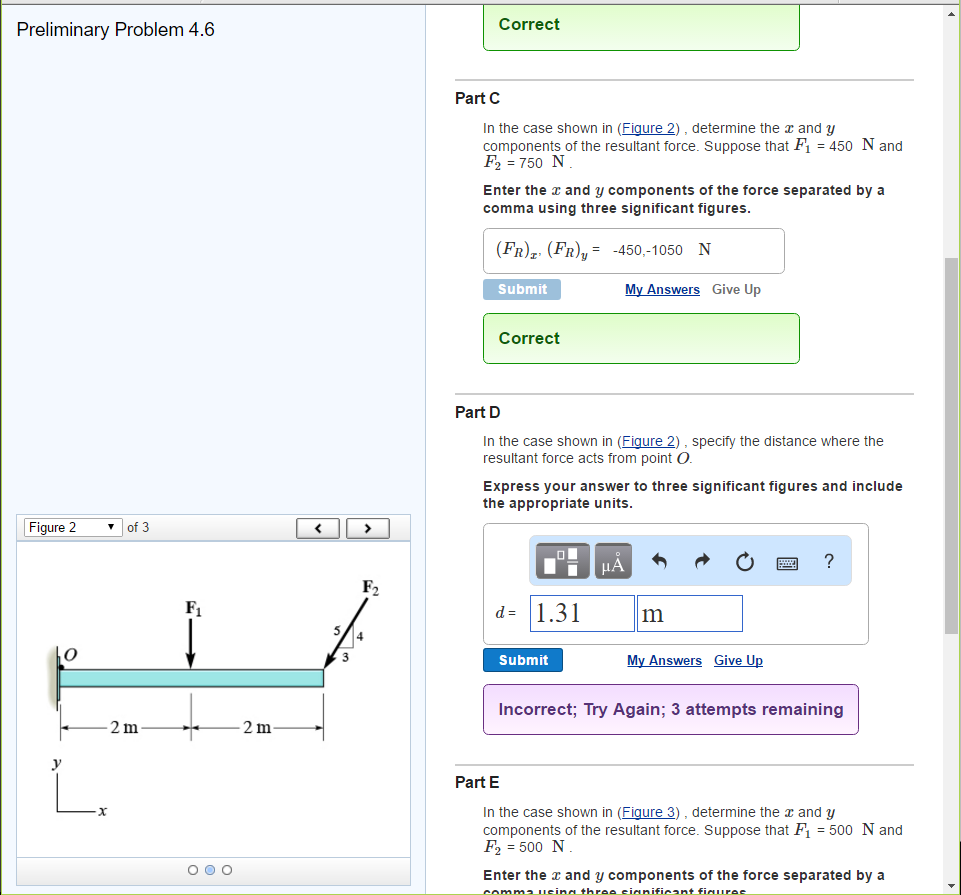Click the grayed Submit button in Part C
Screen dimensions: 961x895
click(x=522, y=289)
